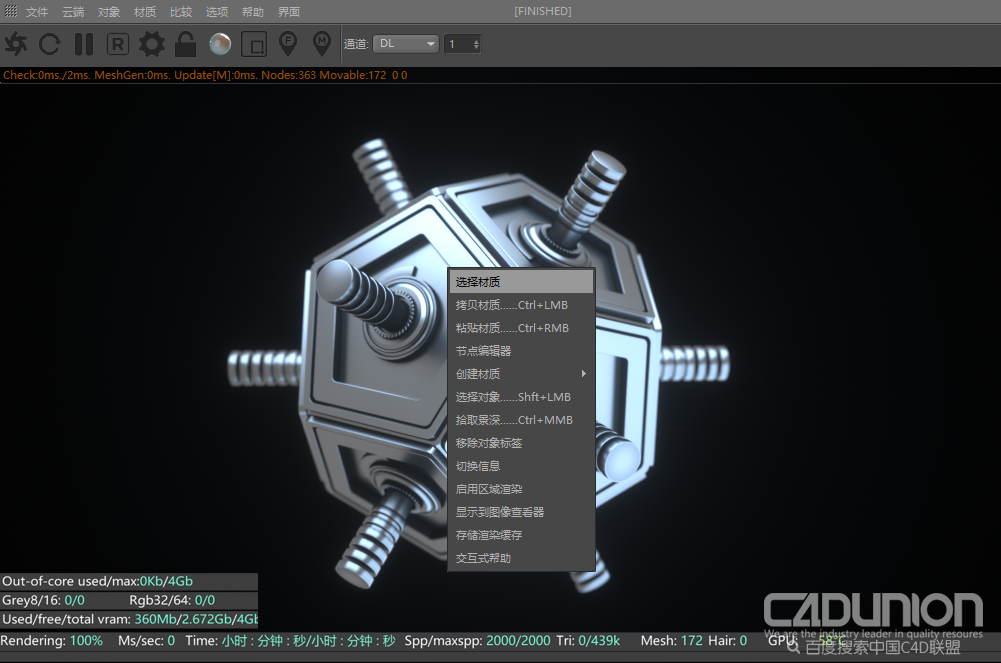Pause the render with the pause icon
This screenshot has width=1001, height=663.
click(x=84, y=44)
